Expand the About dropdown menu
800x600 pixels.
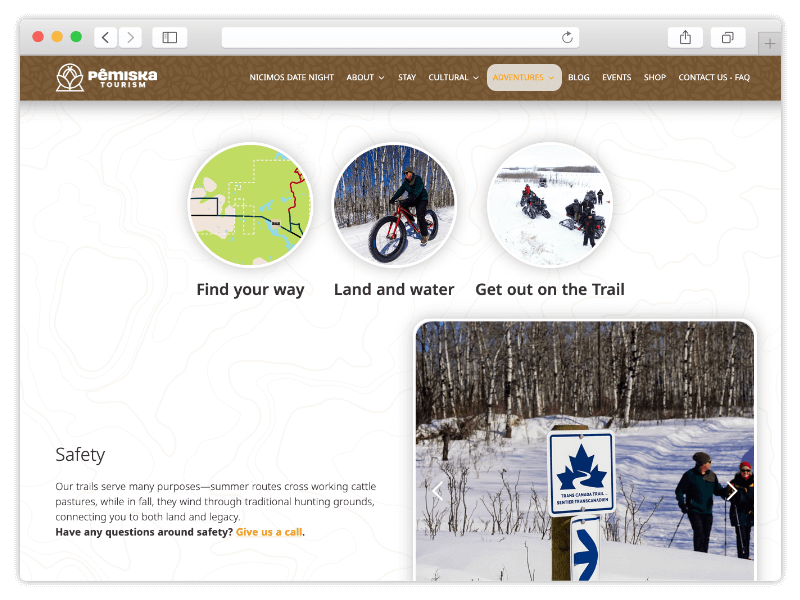[x=365, y=78]
